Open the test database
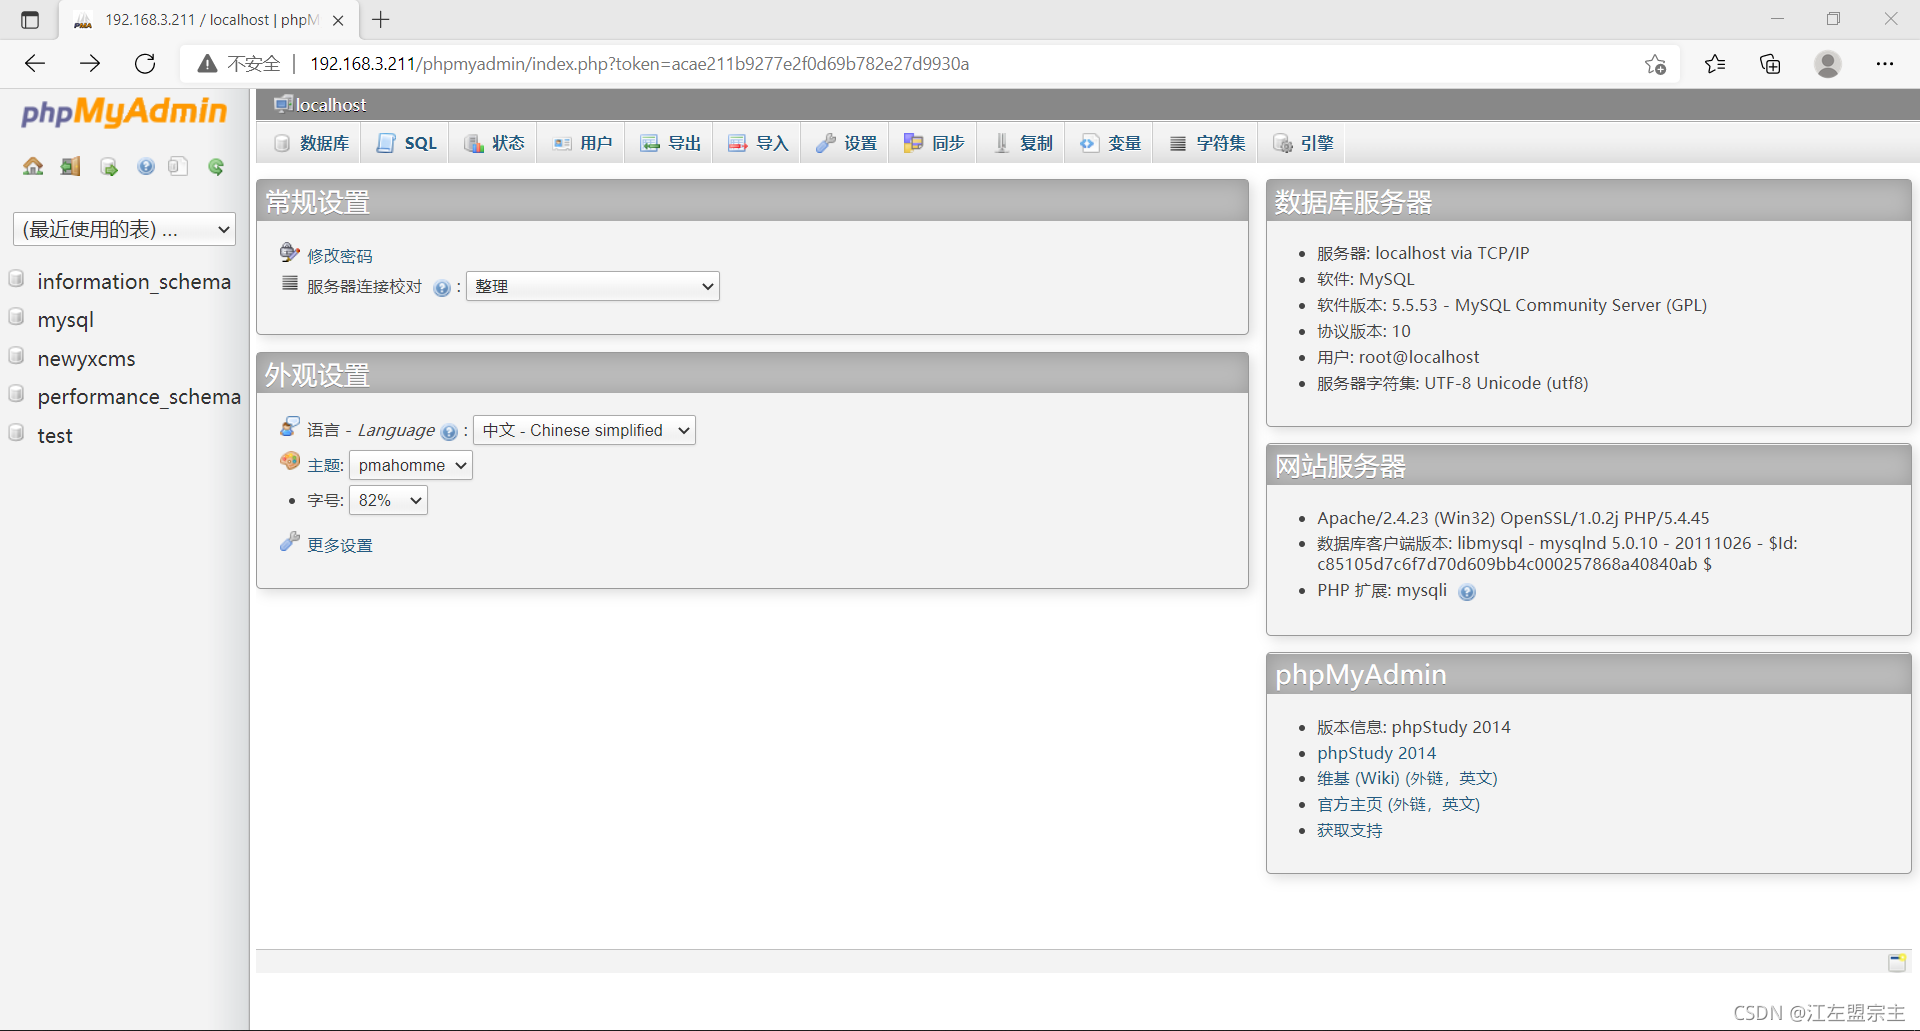 55,435
